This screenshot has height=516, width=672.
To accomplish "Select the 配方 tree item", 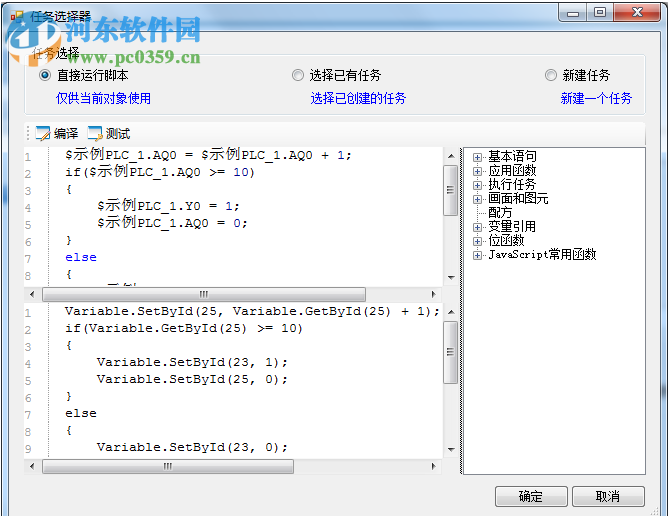I will [x=500, y=213].
